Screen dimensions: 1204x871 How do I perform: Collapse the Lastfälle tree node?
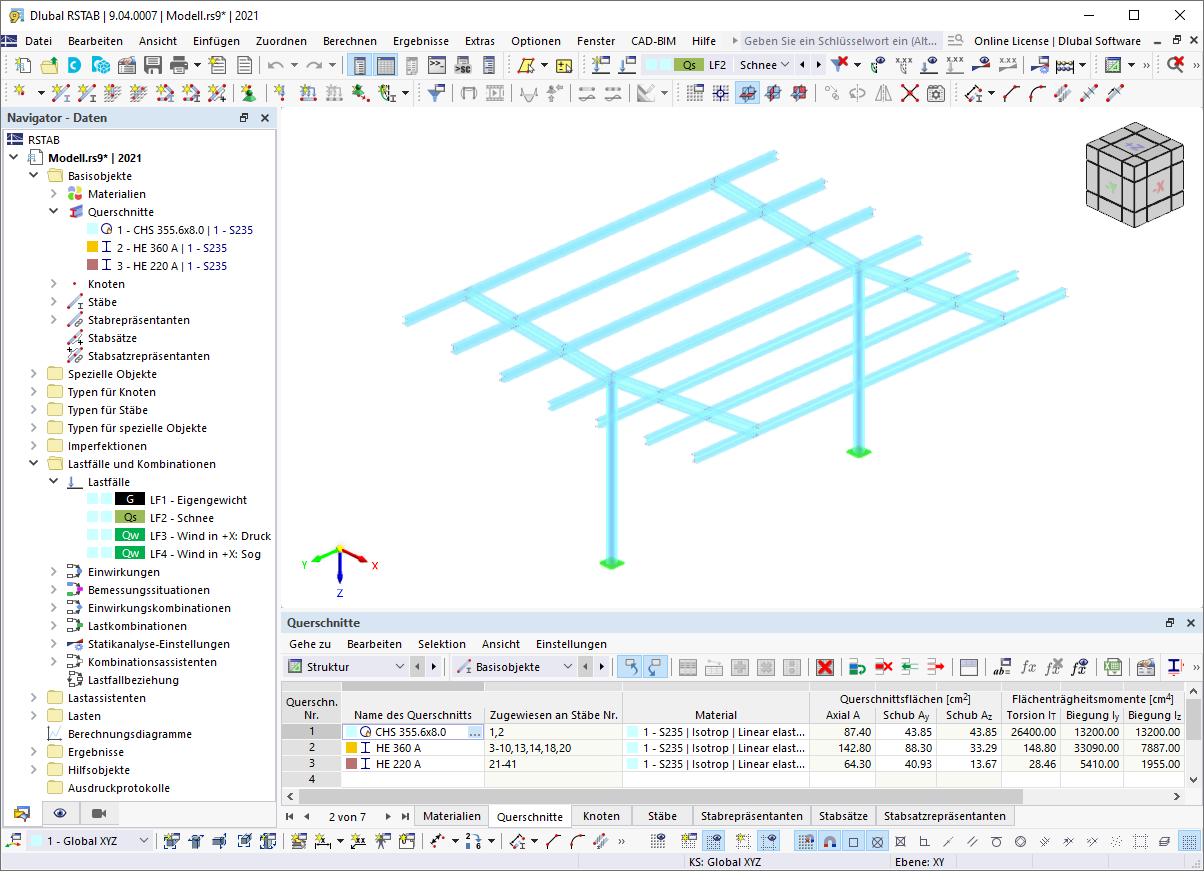pos(54,482)
